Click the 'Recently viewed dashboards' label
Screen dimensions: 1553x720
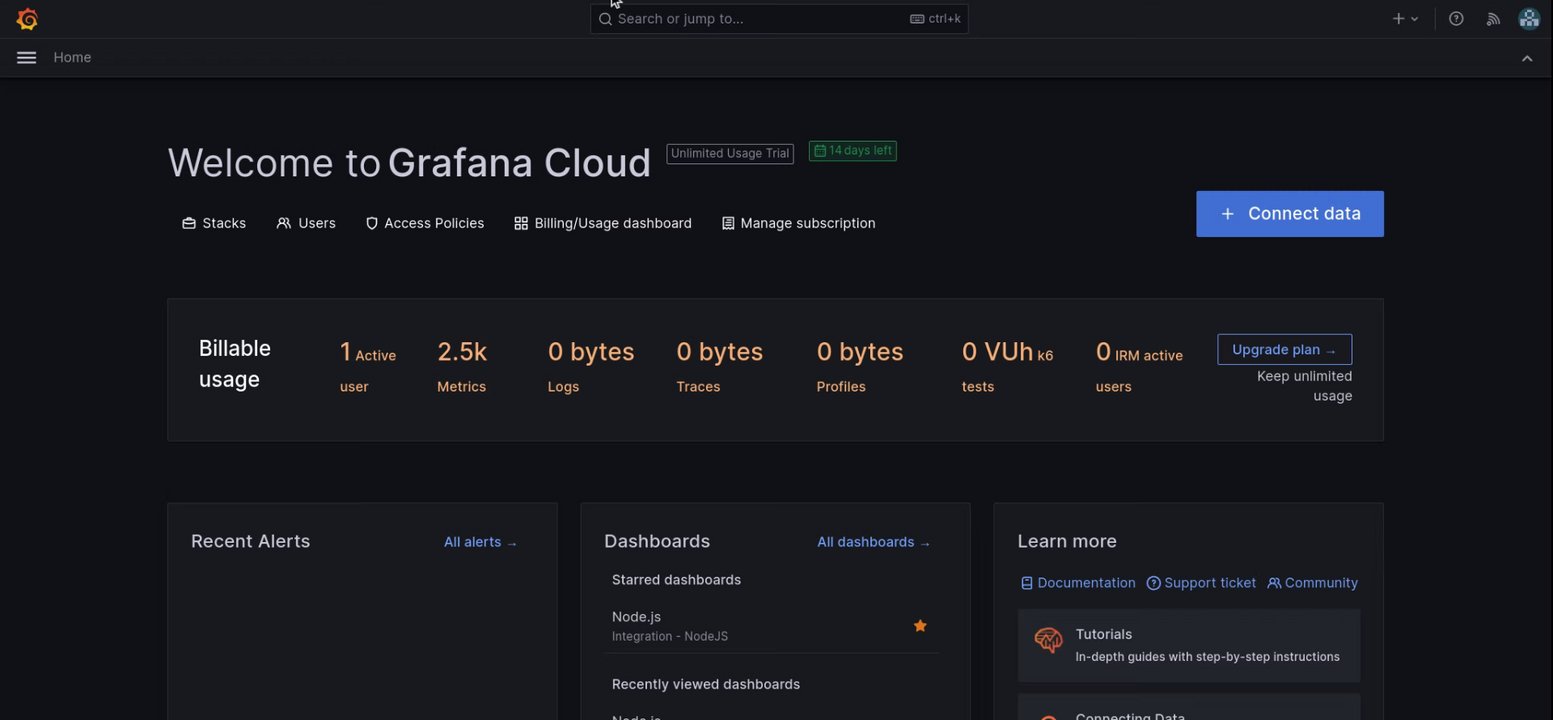point(706,685)
